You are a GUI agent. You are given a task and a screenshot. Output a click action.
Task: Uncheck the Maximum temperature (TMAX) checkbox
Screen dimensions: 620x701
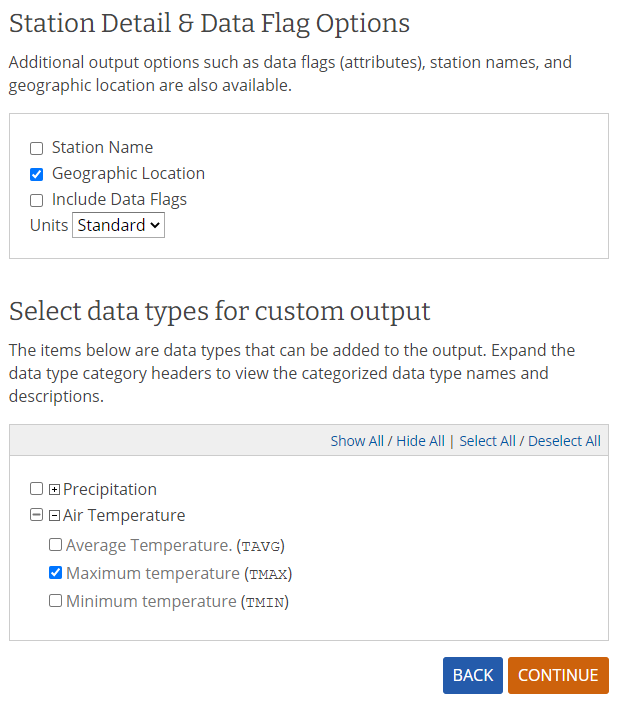click(55, 572)
